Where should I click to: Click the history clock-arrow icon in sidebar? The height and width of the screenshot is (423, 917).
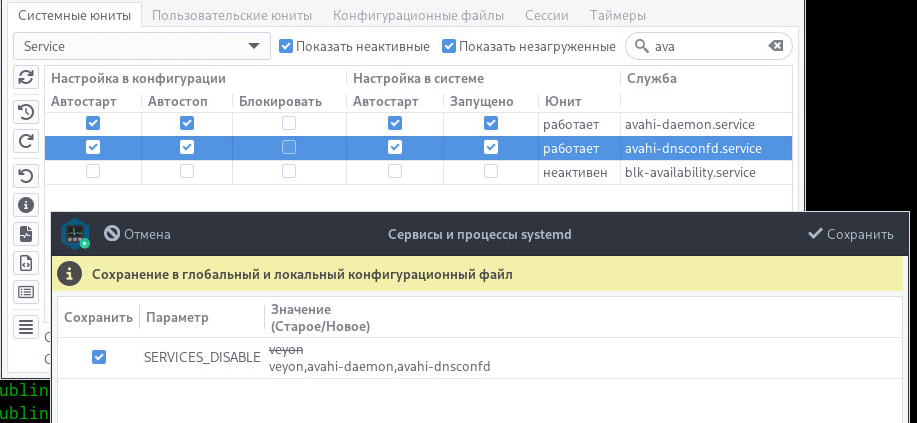tap(27, 111)
